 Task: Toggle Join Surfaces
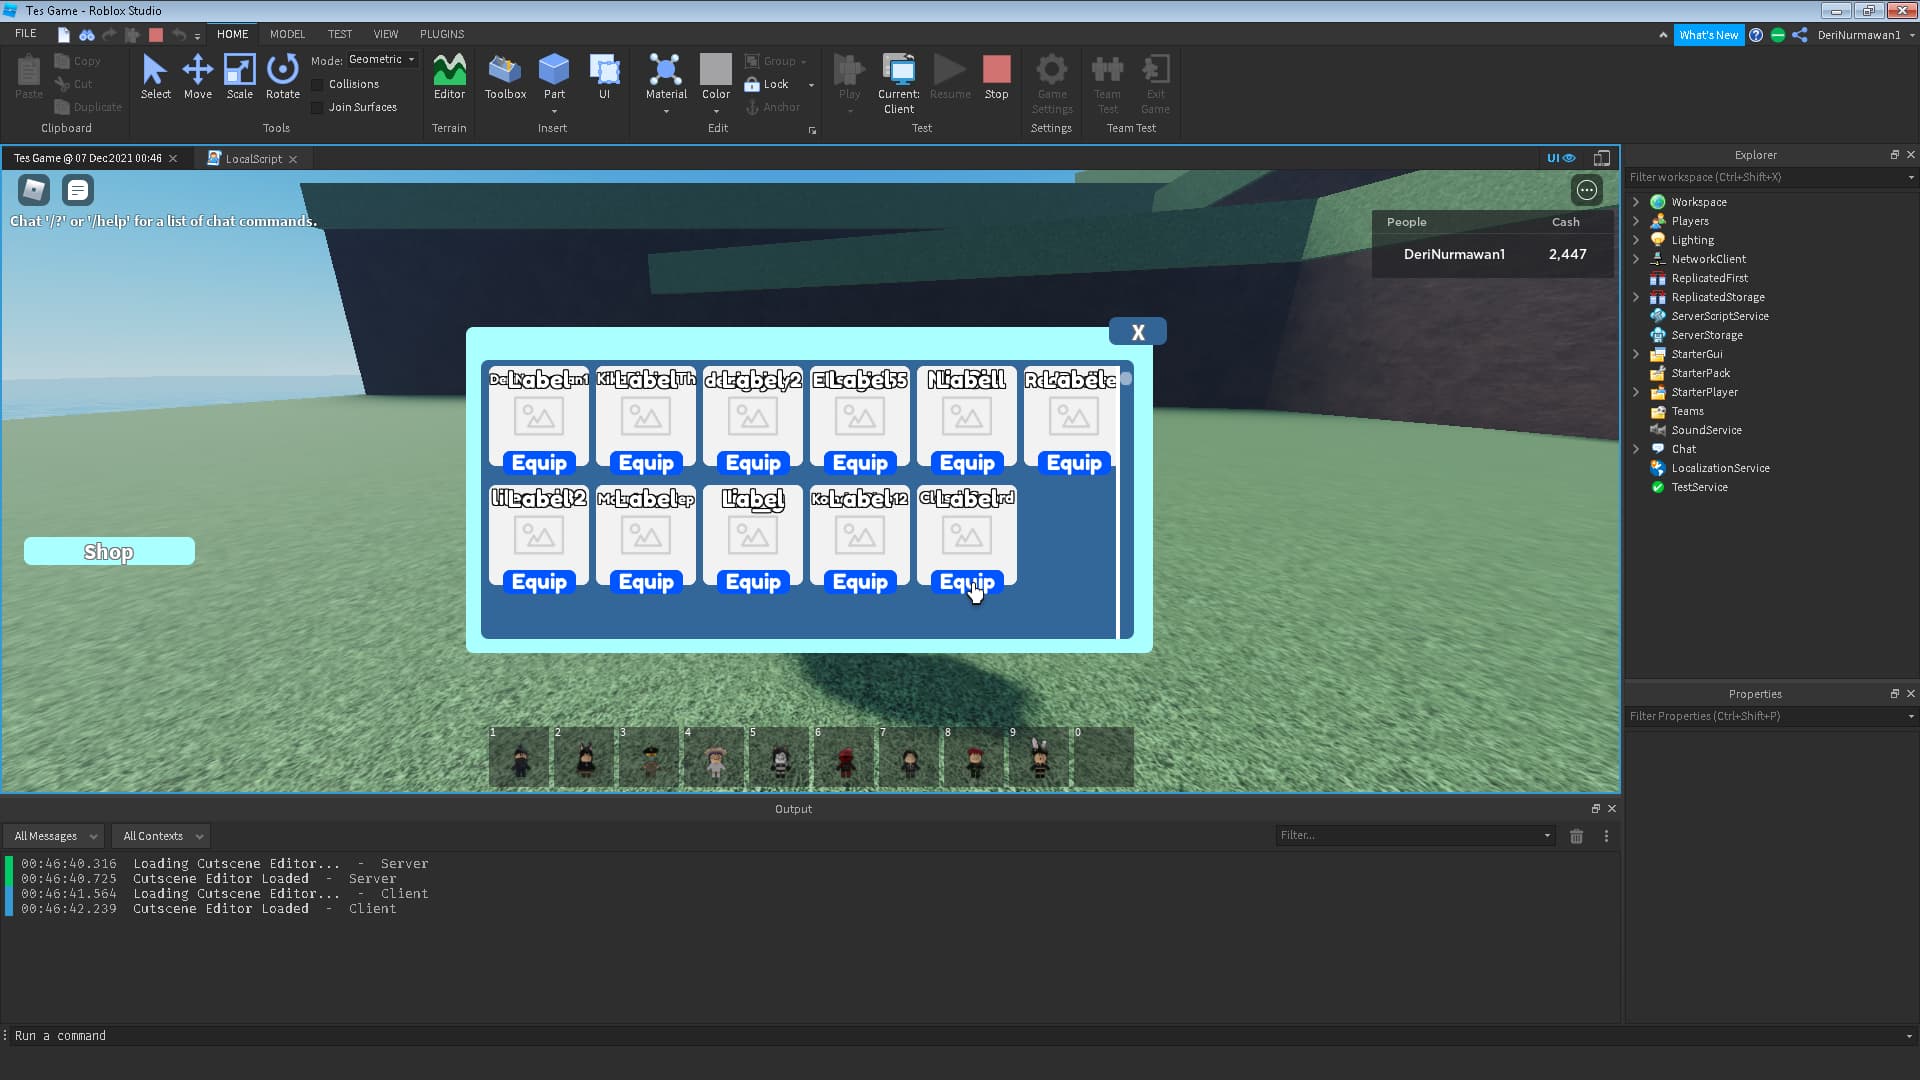coord(317,106)
